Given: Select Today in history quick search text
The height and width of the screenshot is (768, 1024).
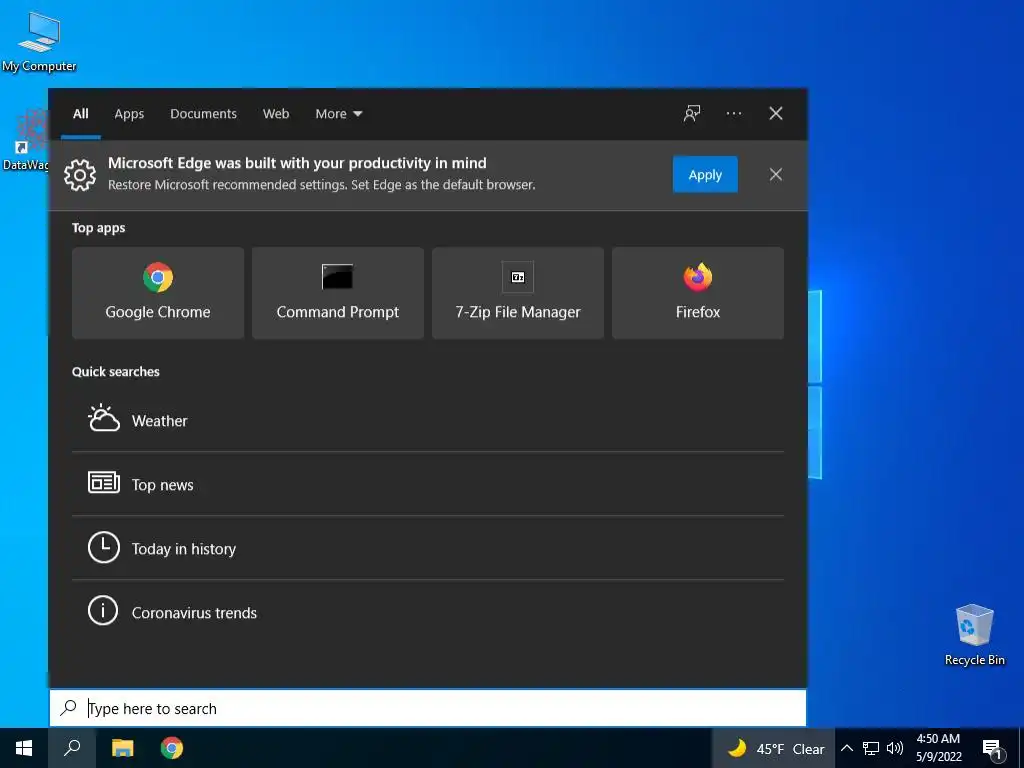Looking at the screenshot, I should pos(184,549).
